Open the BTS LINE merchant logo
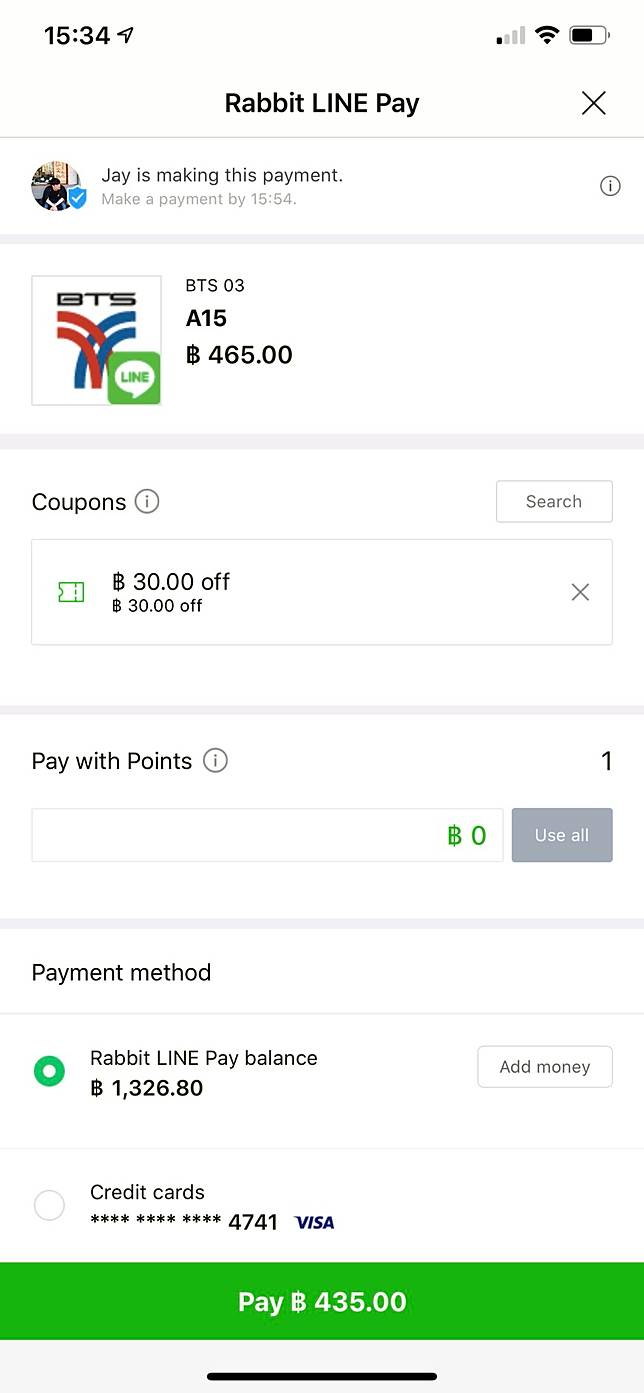Viewport: 644px width, 1393px height. point(96,340)
